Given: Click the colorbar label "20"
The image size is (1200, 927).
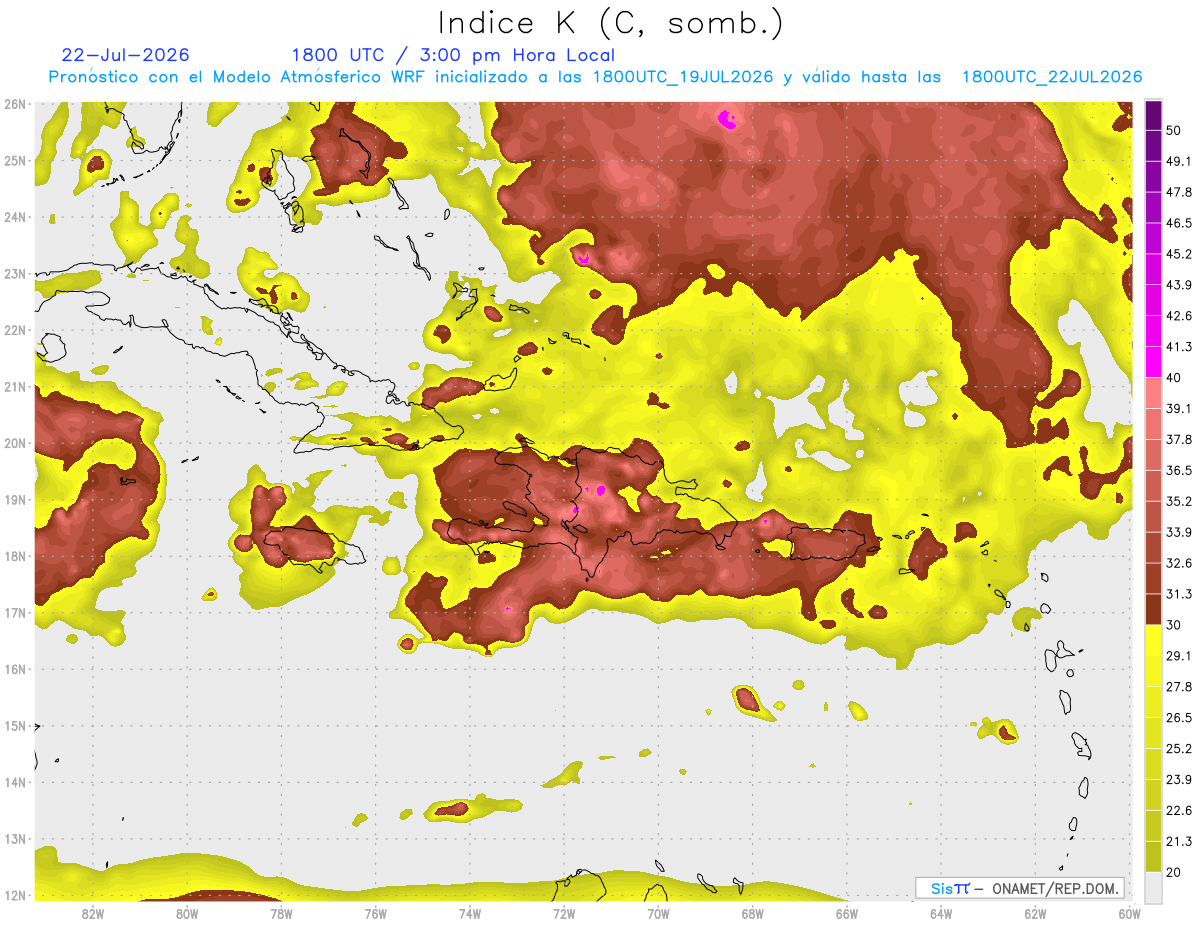Looking at the screenshot, I should pos(1174,873).
